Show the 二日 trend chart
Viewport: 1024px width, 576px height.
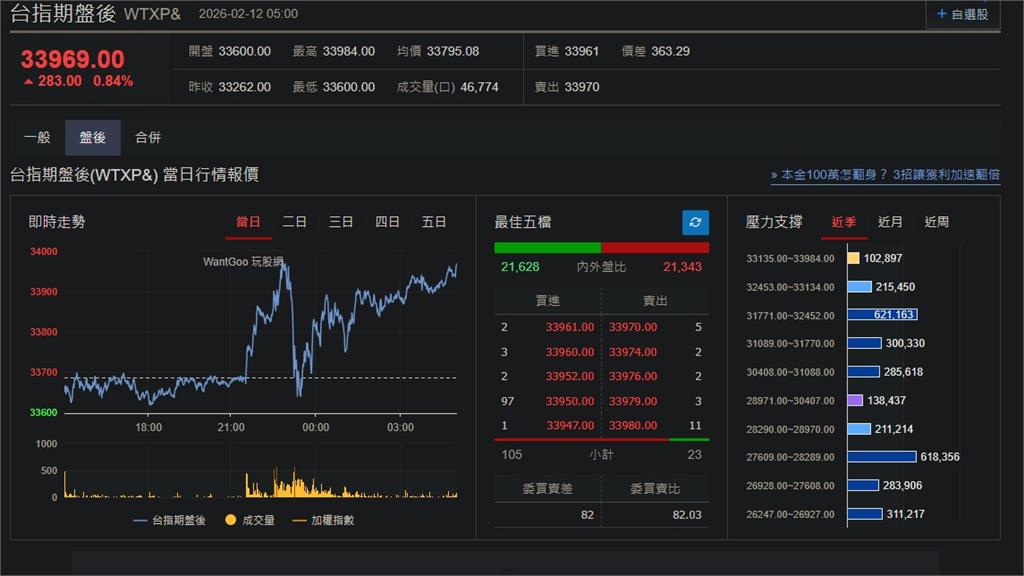(295, 222)
